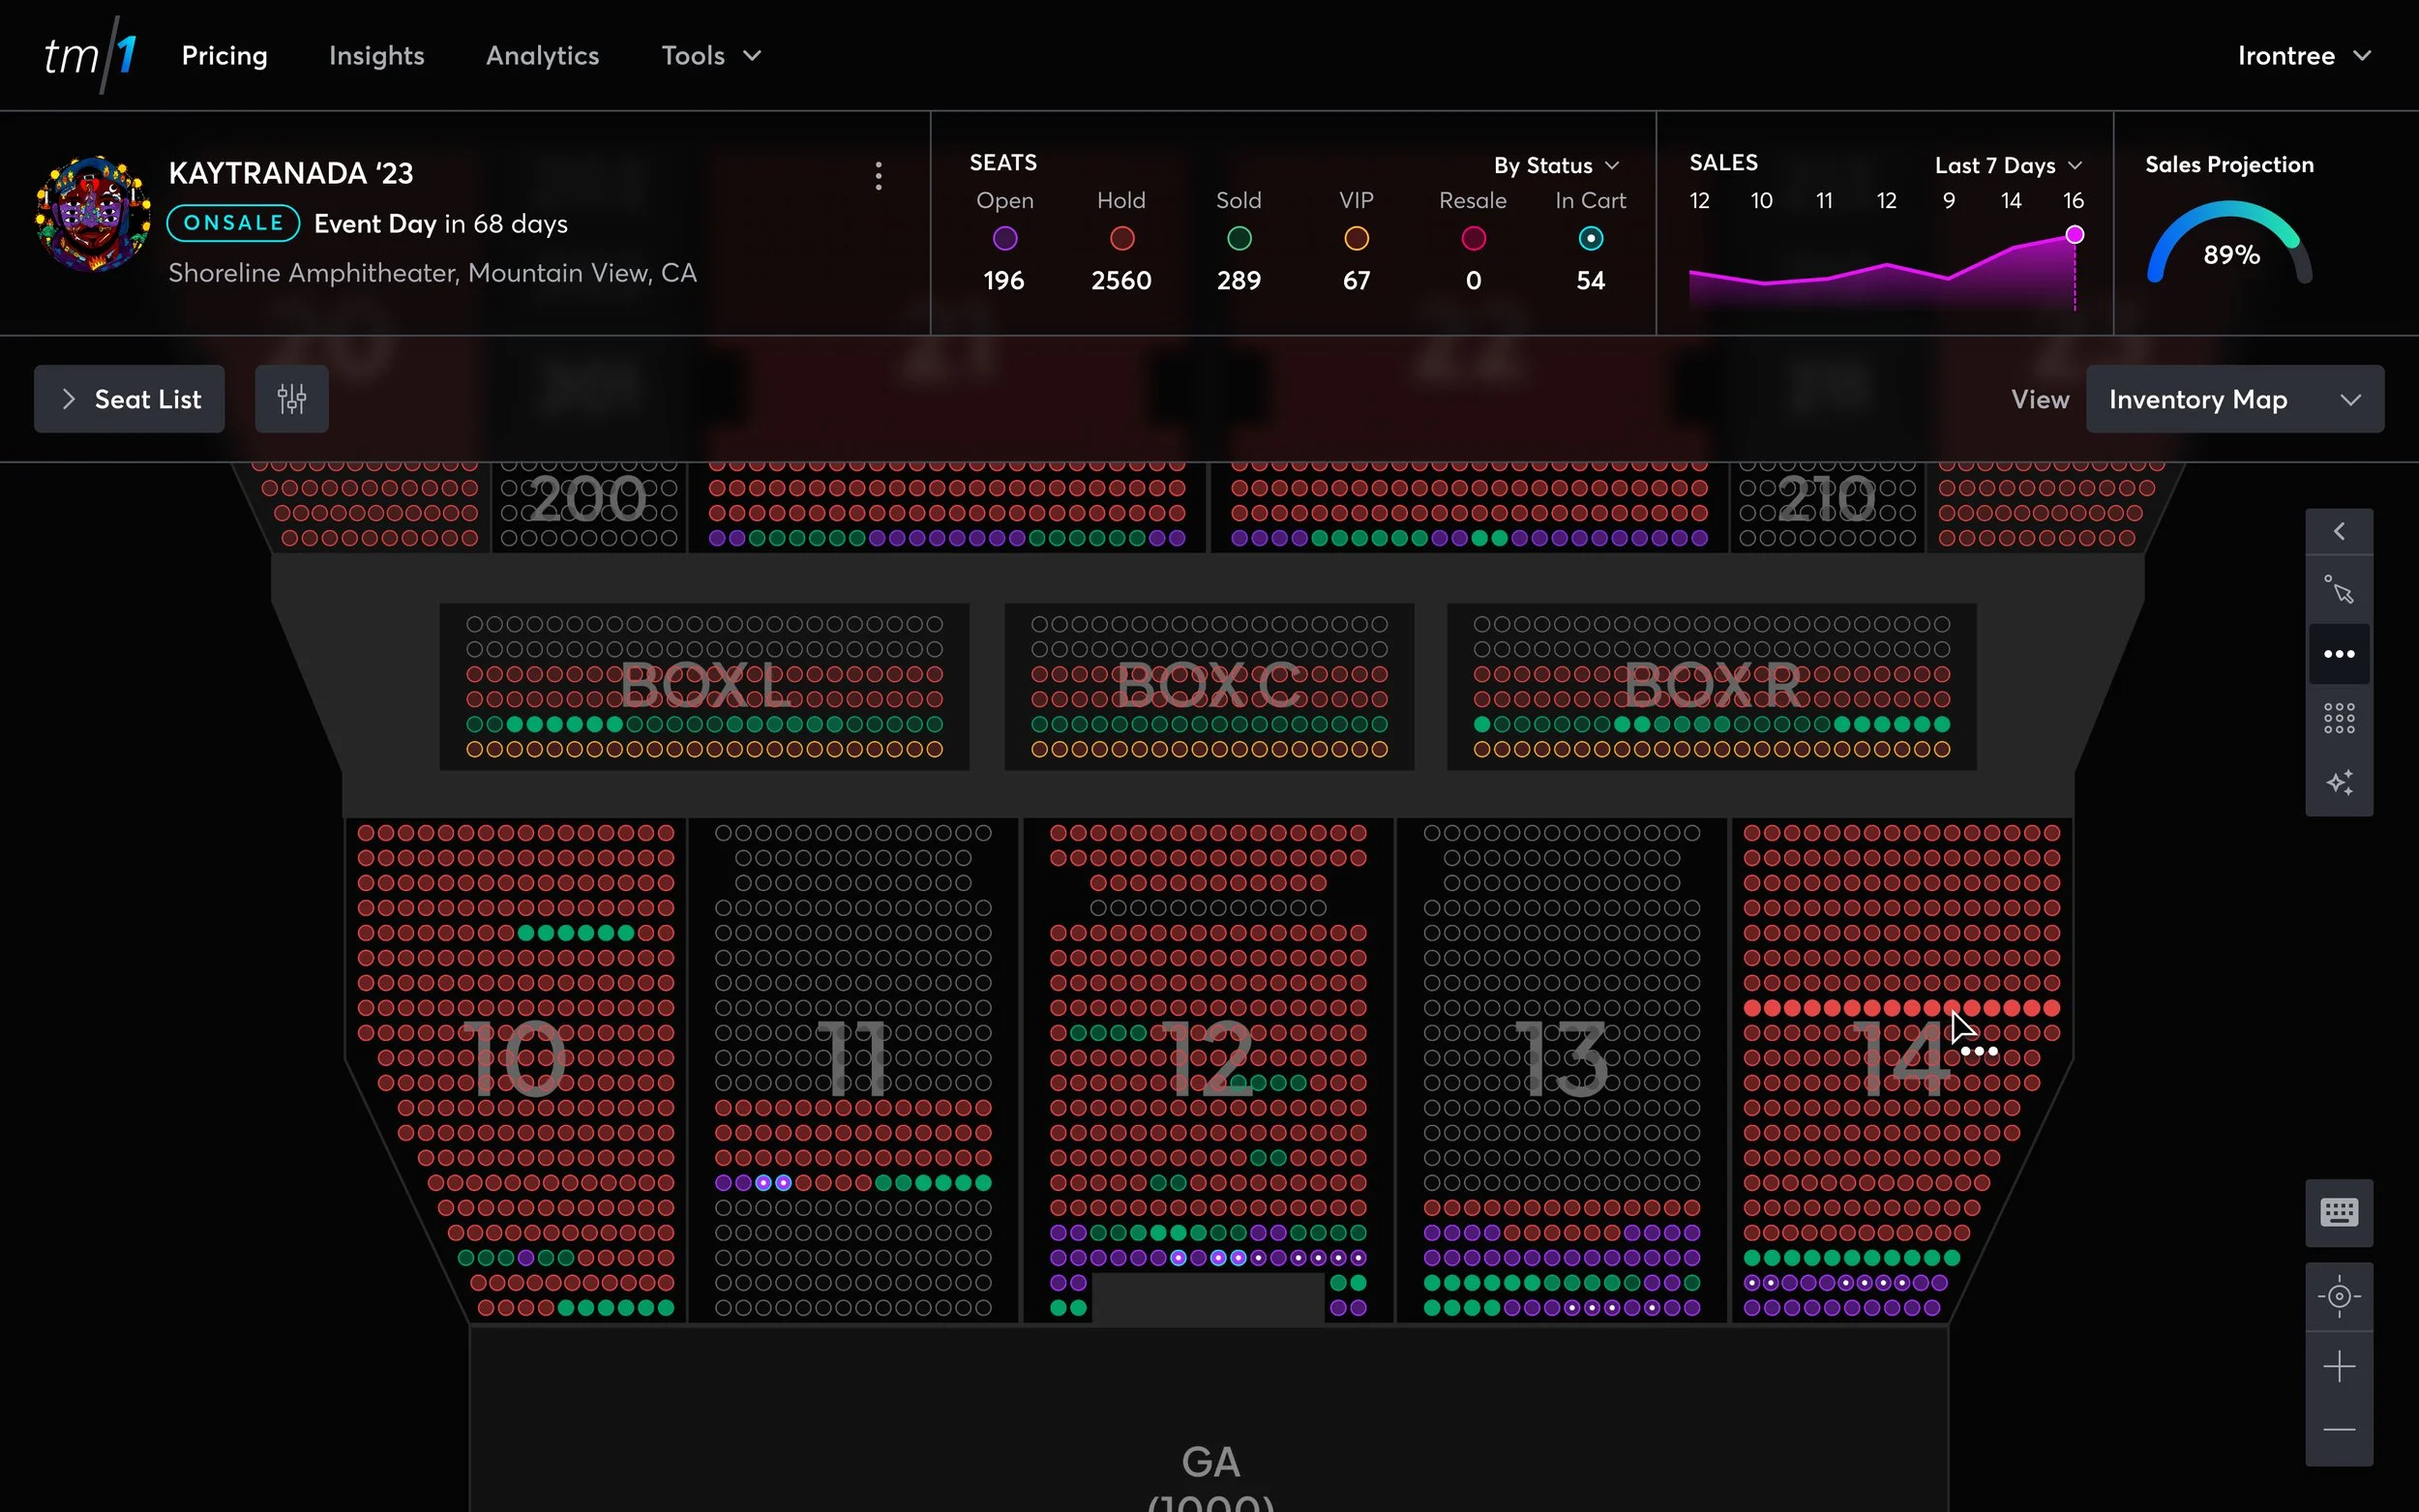This screenshot has height=1512, width=2419.
Task: Open the event kebab menu
Action: point(878,176)
